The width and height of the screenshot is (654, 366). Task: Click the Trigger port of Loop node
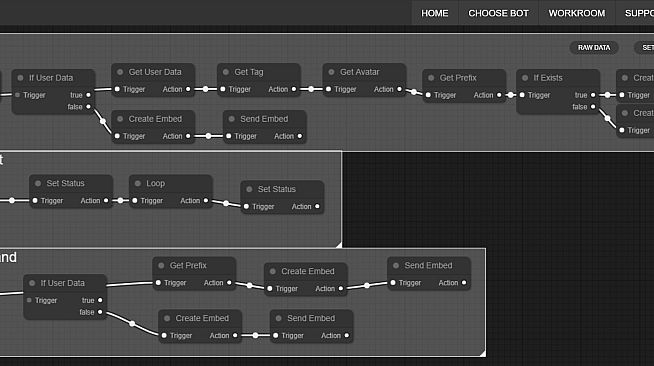135,201
